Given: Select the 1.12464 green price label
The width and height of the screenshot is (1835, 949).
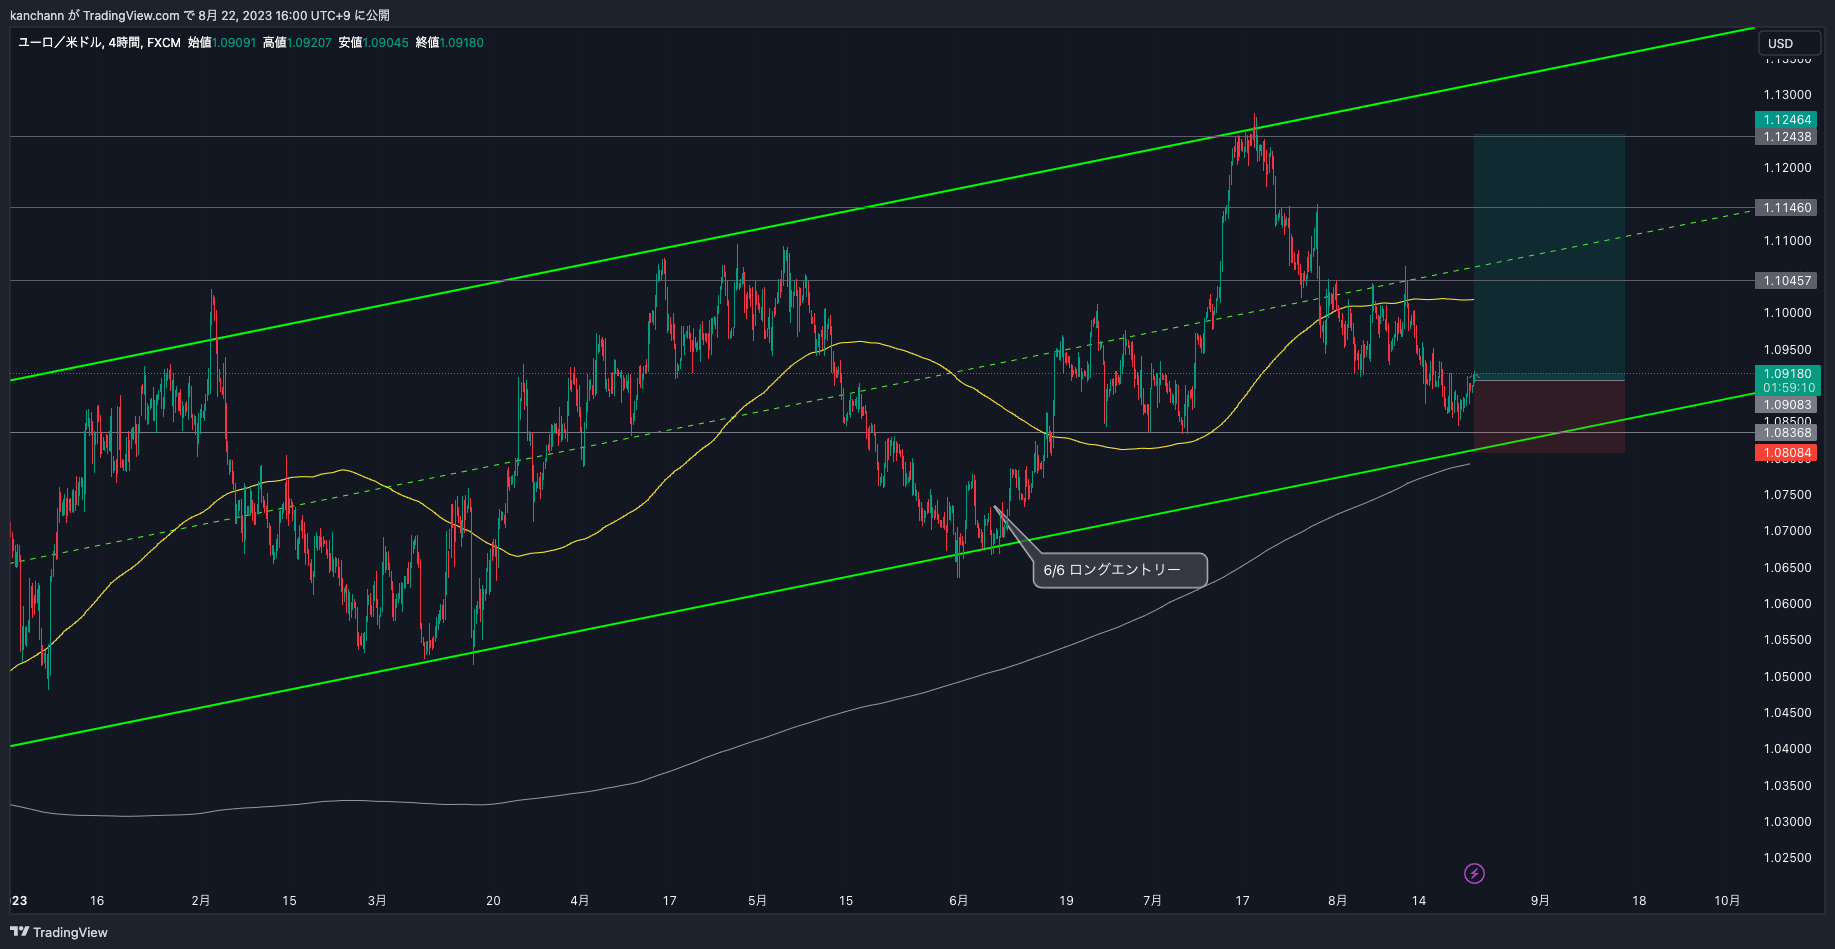Looking at the screenshot, I should [x=1787, y=120].
